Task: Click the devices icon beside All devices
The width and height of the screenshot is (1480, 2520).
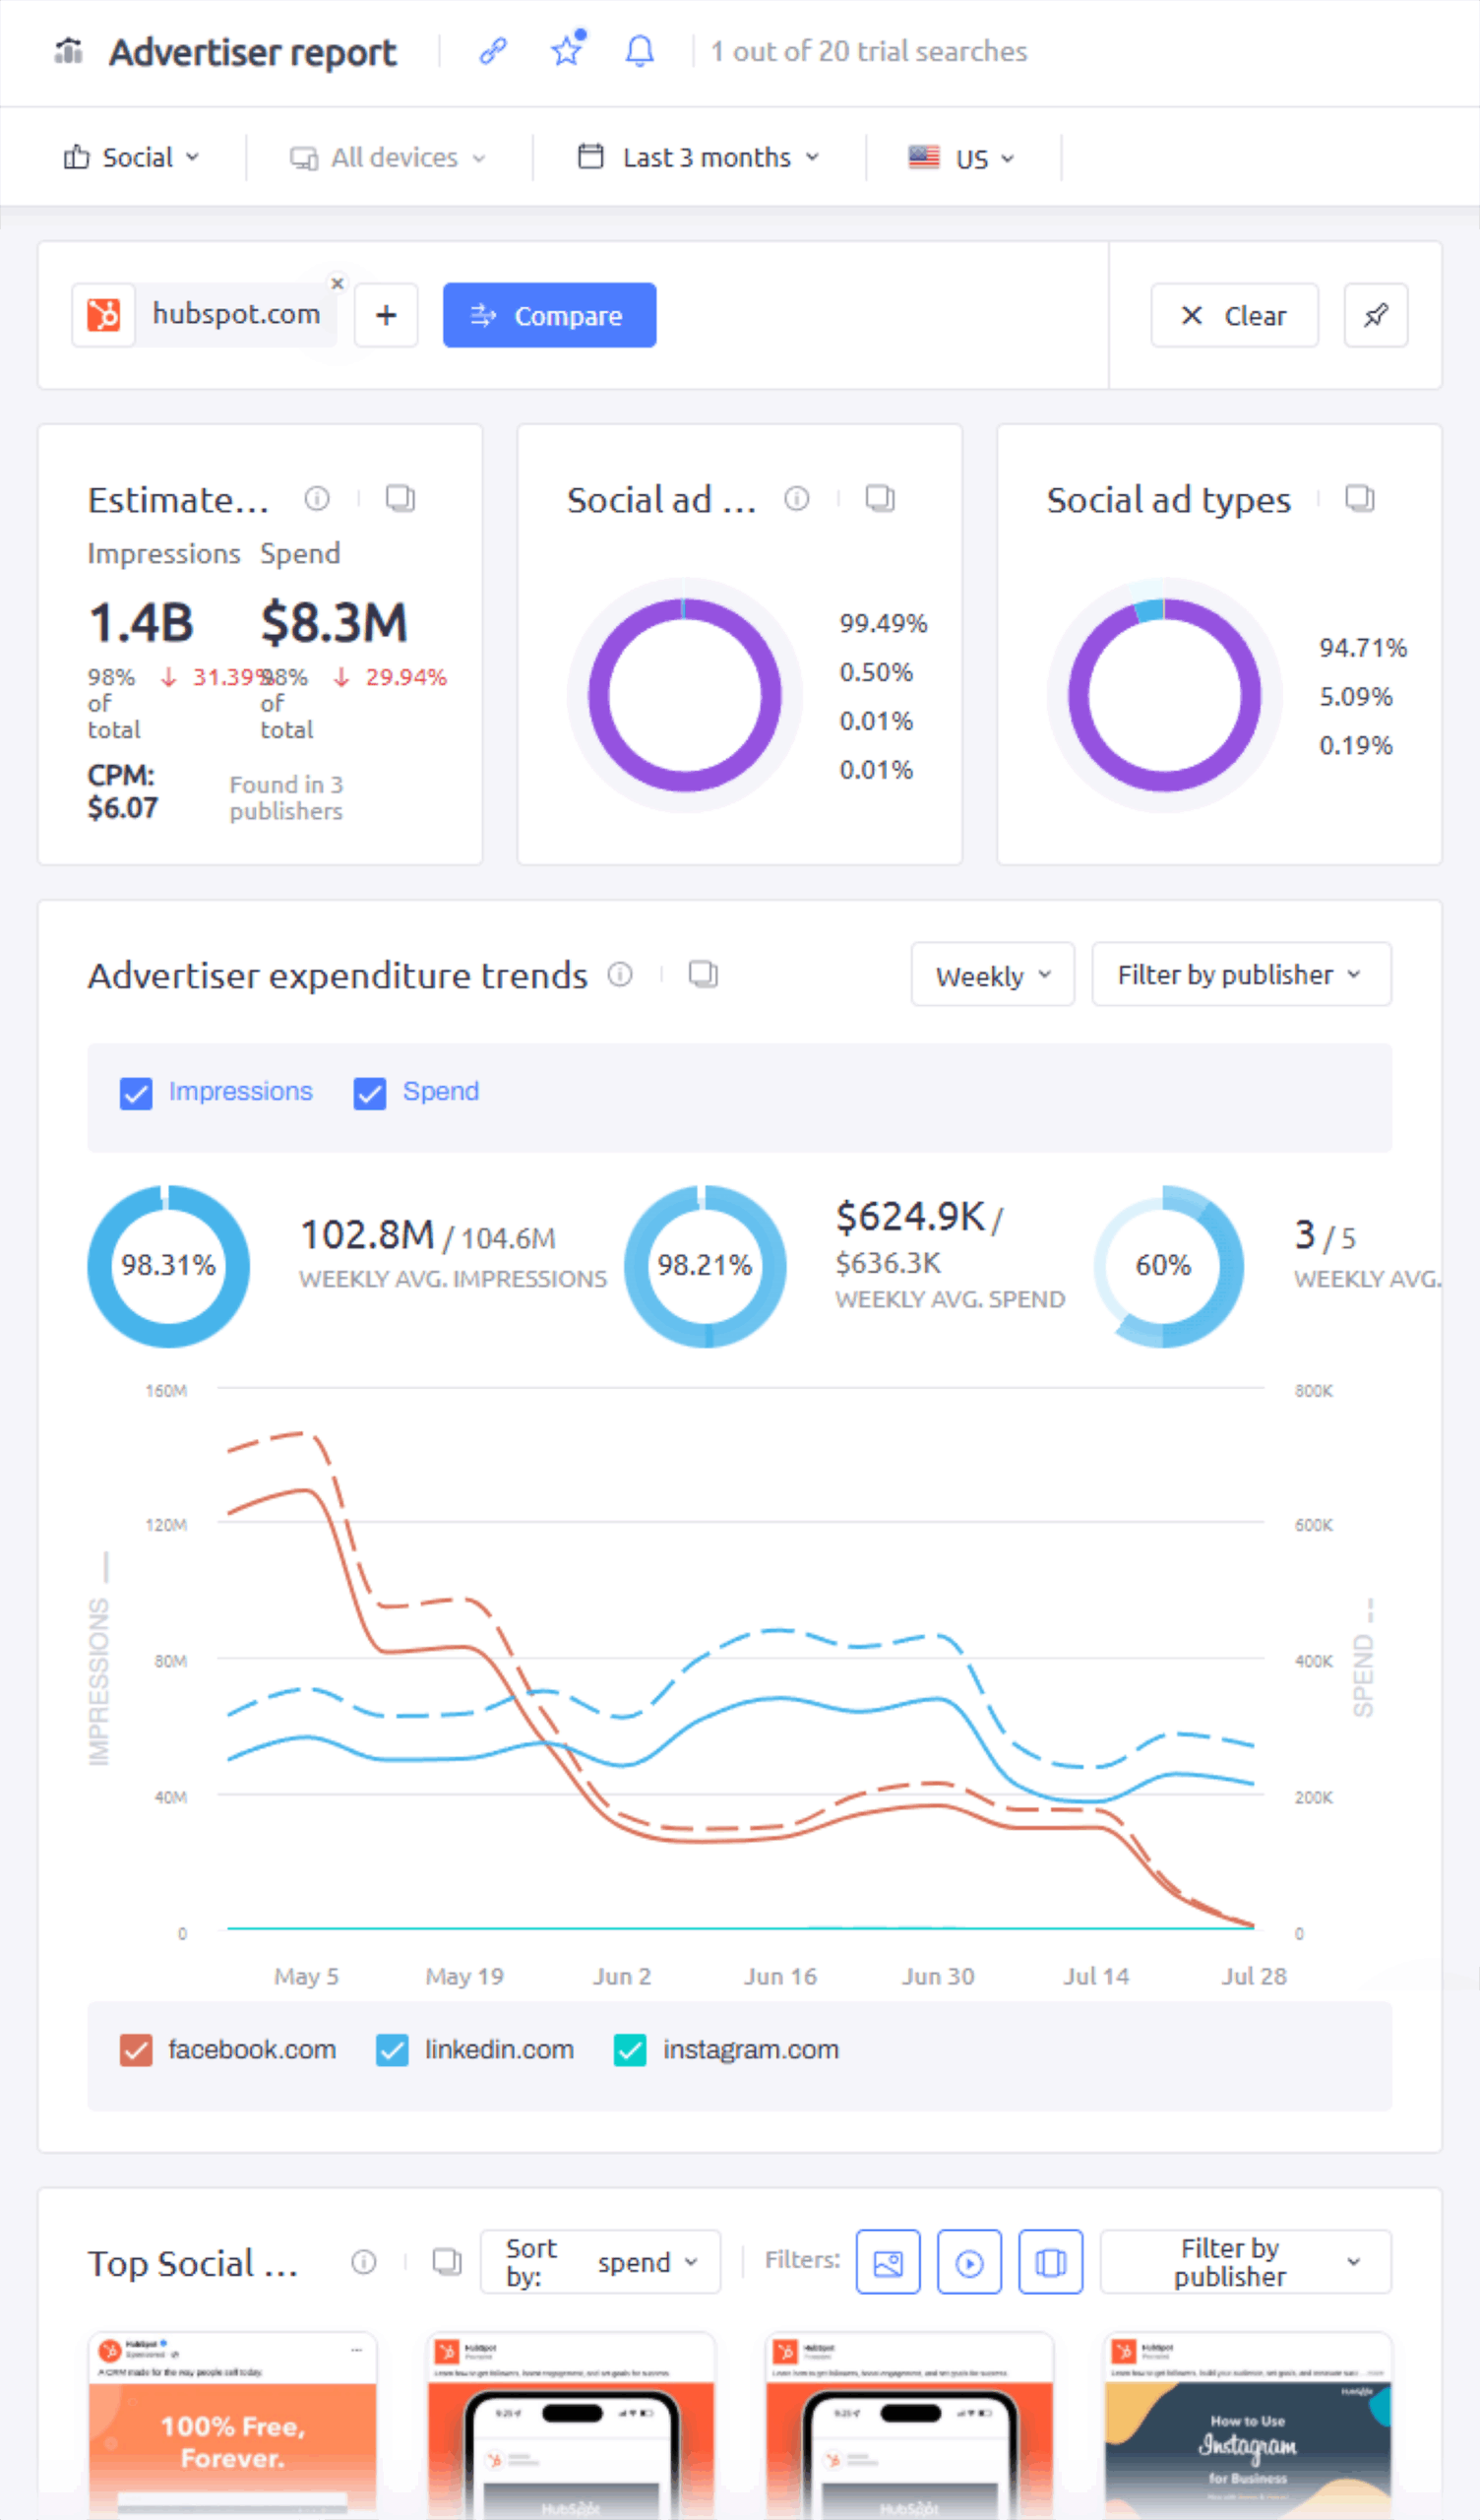Action: tap(304, 158)
